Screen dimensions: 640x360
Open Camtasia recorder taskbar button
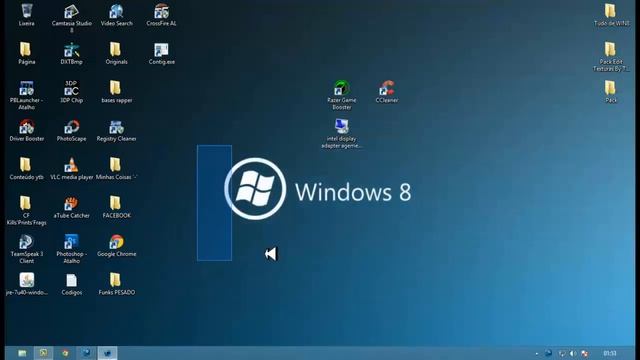pyautogui.click(x=43, y=353)
